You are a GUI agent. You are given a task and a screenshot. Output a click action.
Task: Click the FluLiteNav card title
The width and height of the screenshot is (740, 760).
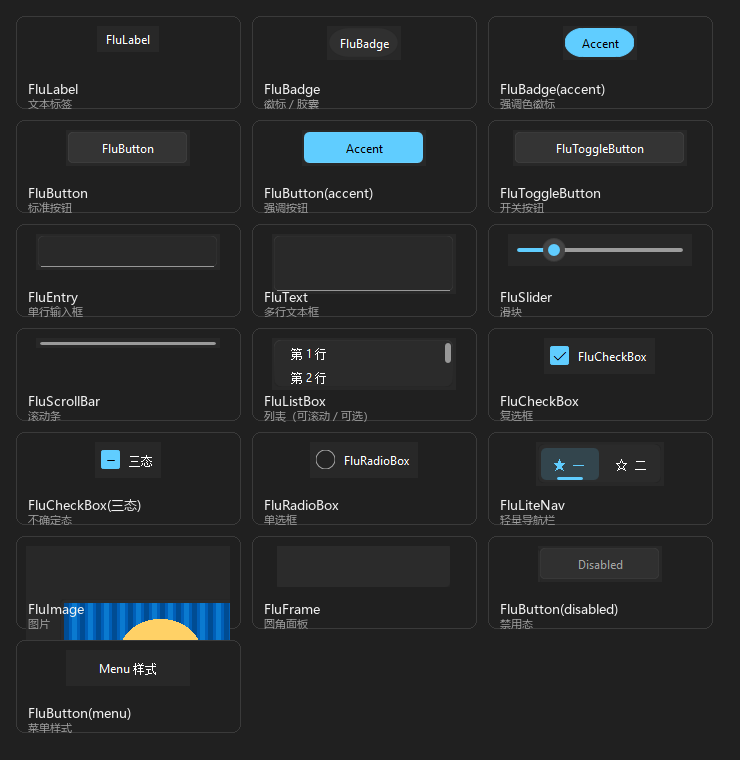pos(532,505)
